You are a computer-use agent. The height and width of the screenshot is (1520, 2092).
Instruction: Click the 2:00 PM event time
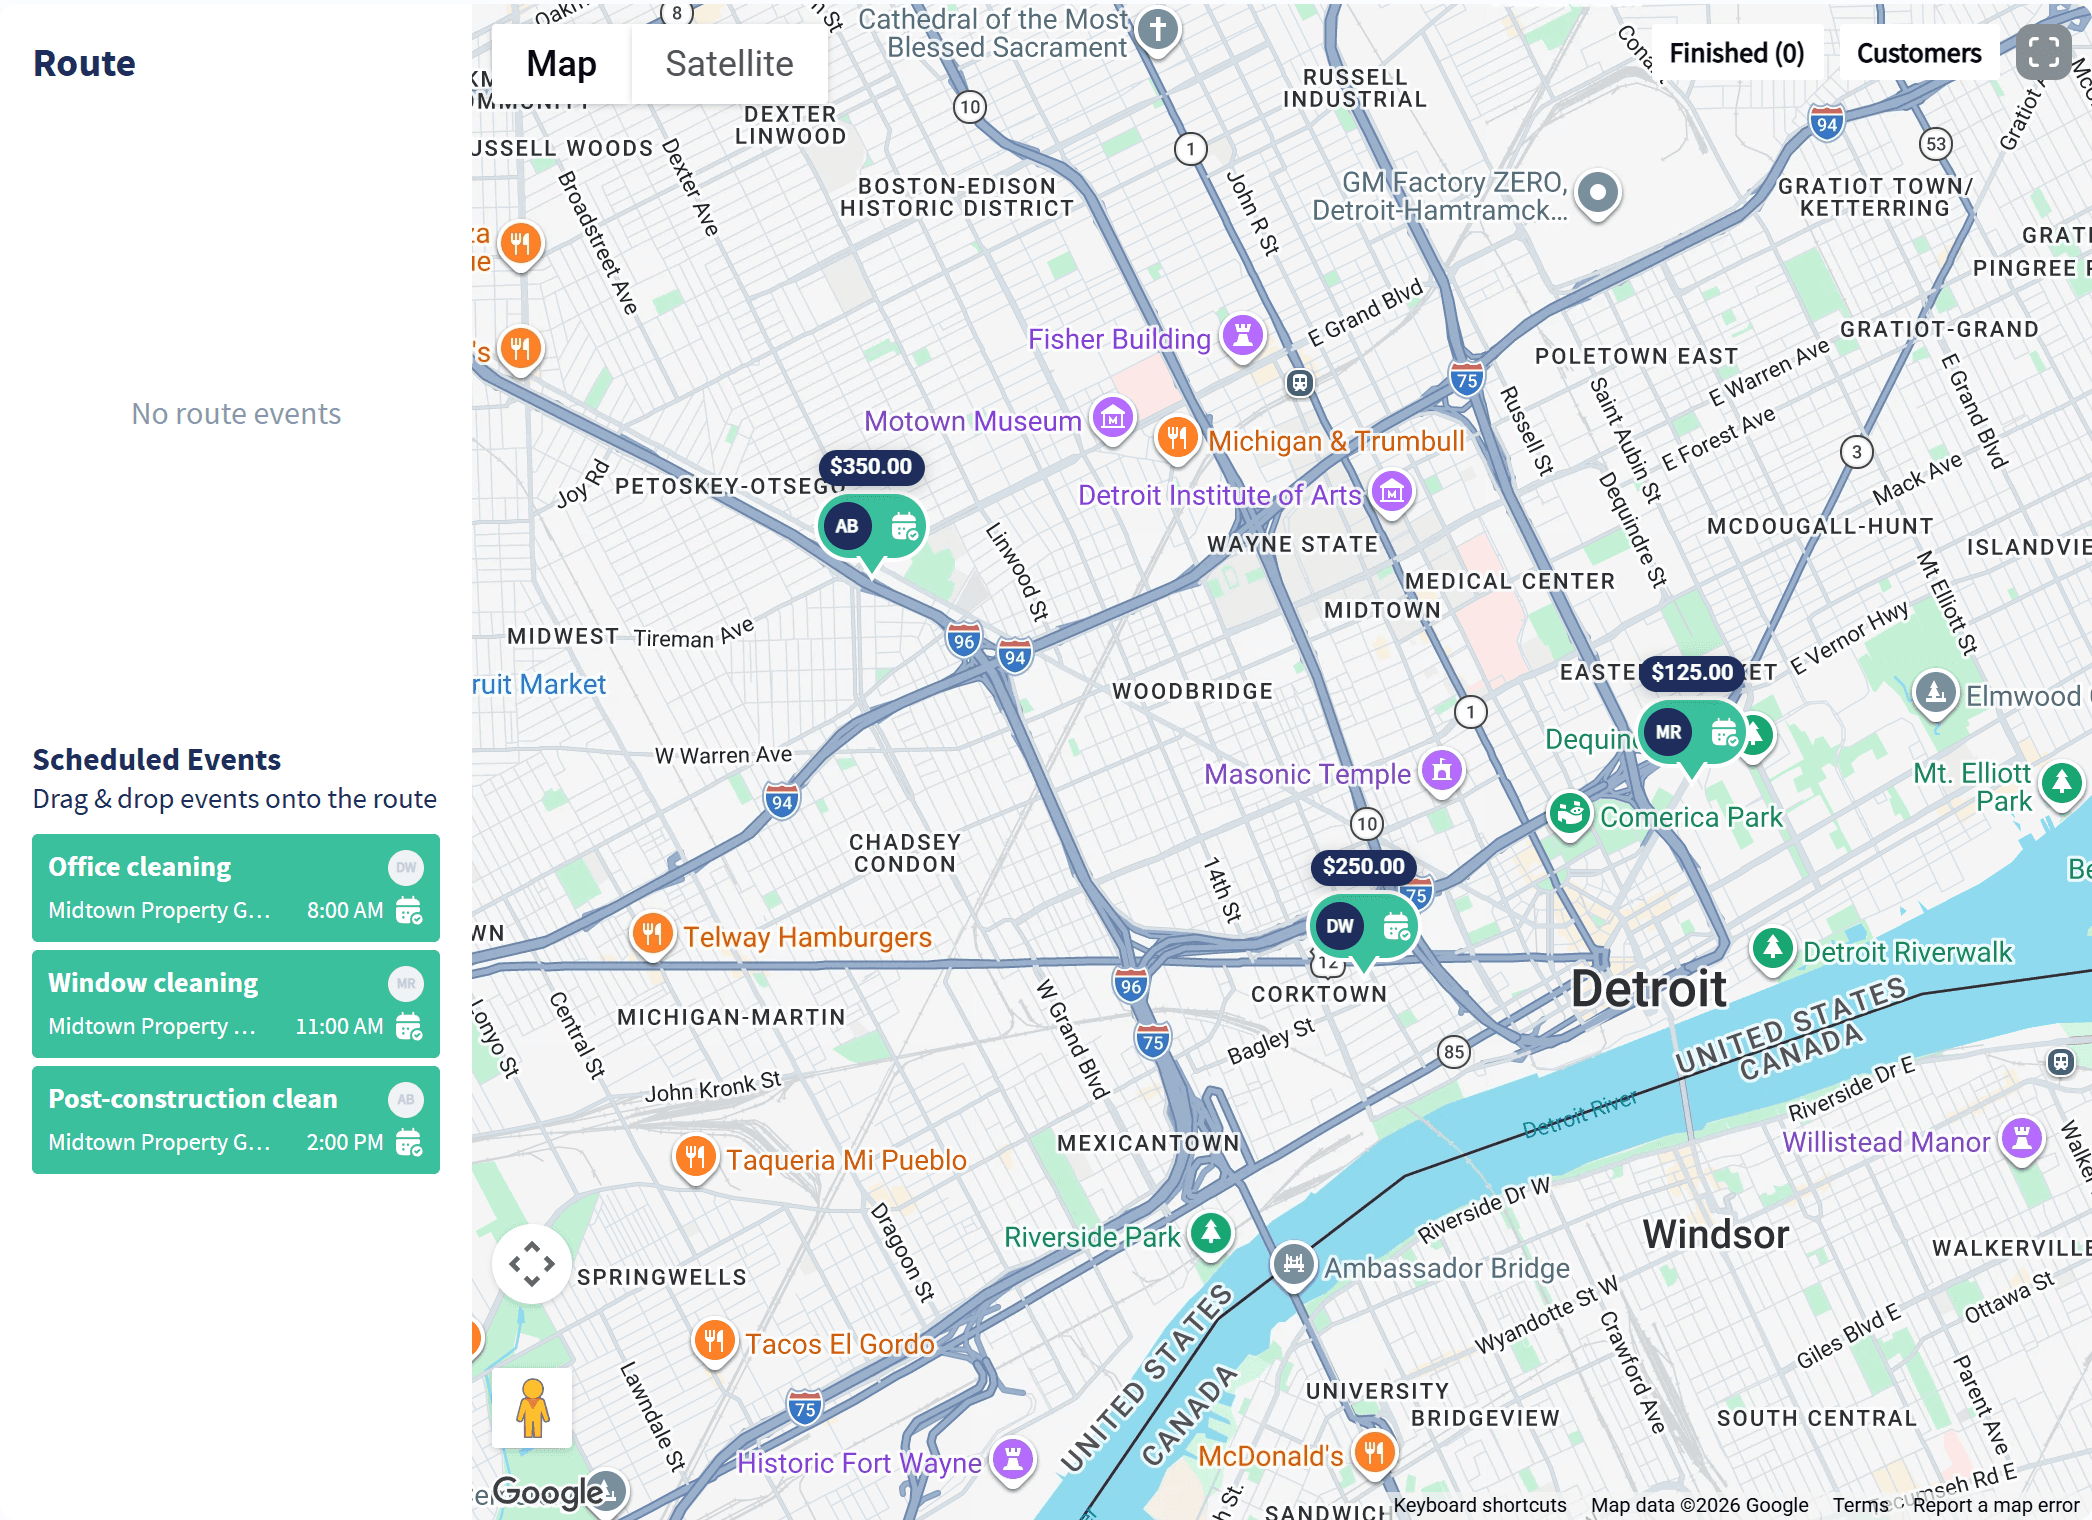pyautogui.click(x=345, y=1142)
